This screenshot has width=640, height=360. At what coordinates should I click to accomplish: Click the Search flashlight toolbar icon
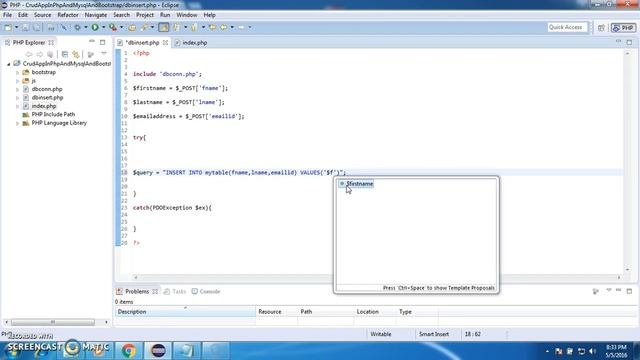coord(144,27)
